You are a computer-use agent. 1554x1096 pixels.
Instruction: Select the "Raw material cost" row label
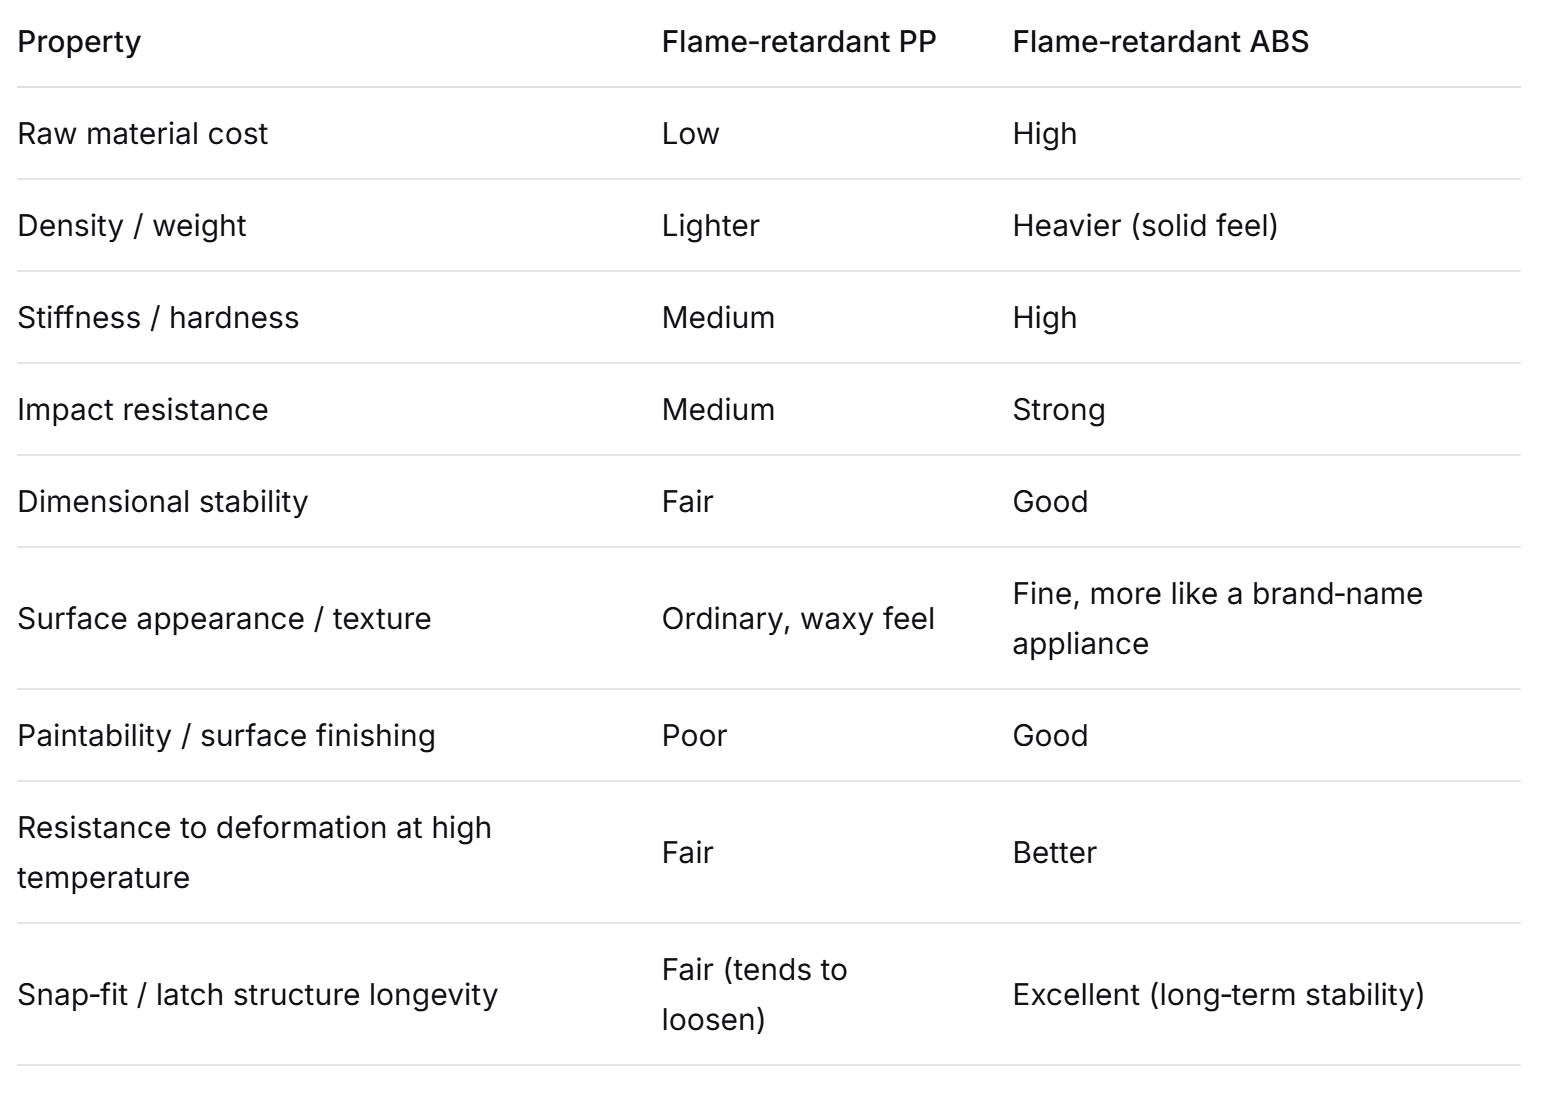pyautogui.click(x=142, y=134)
